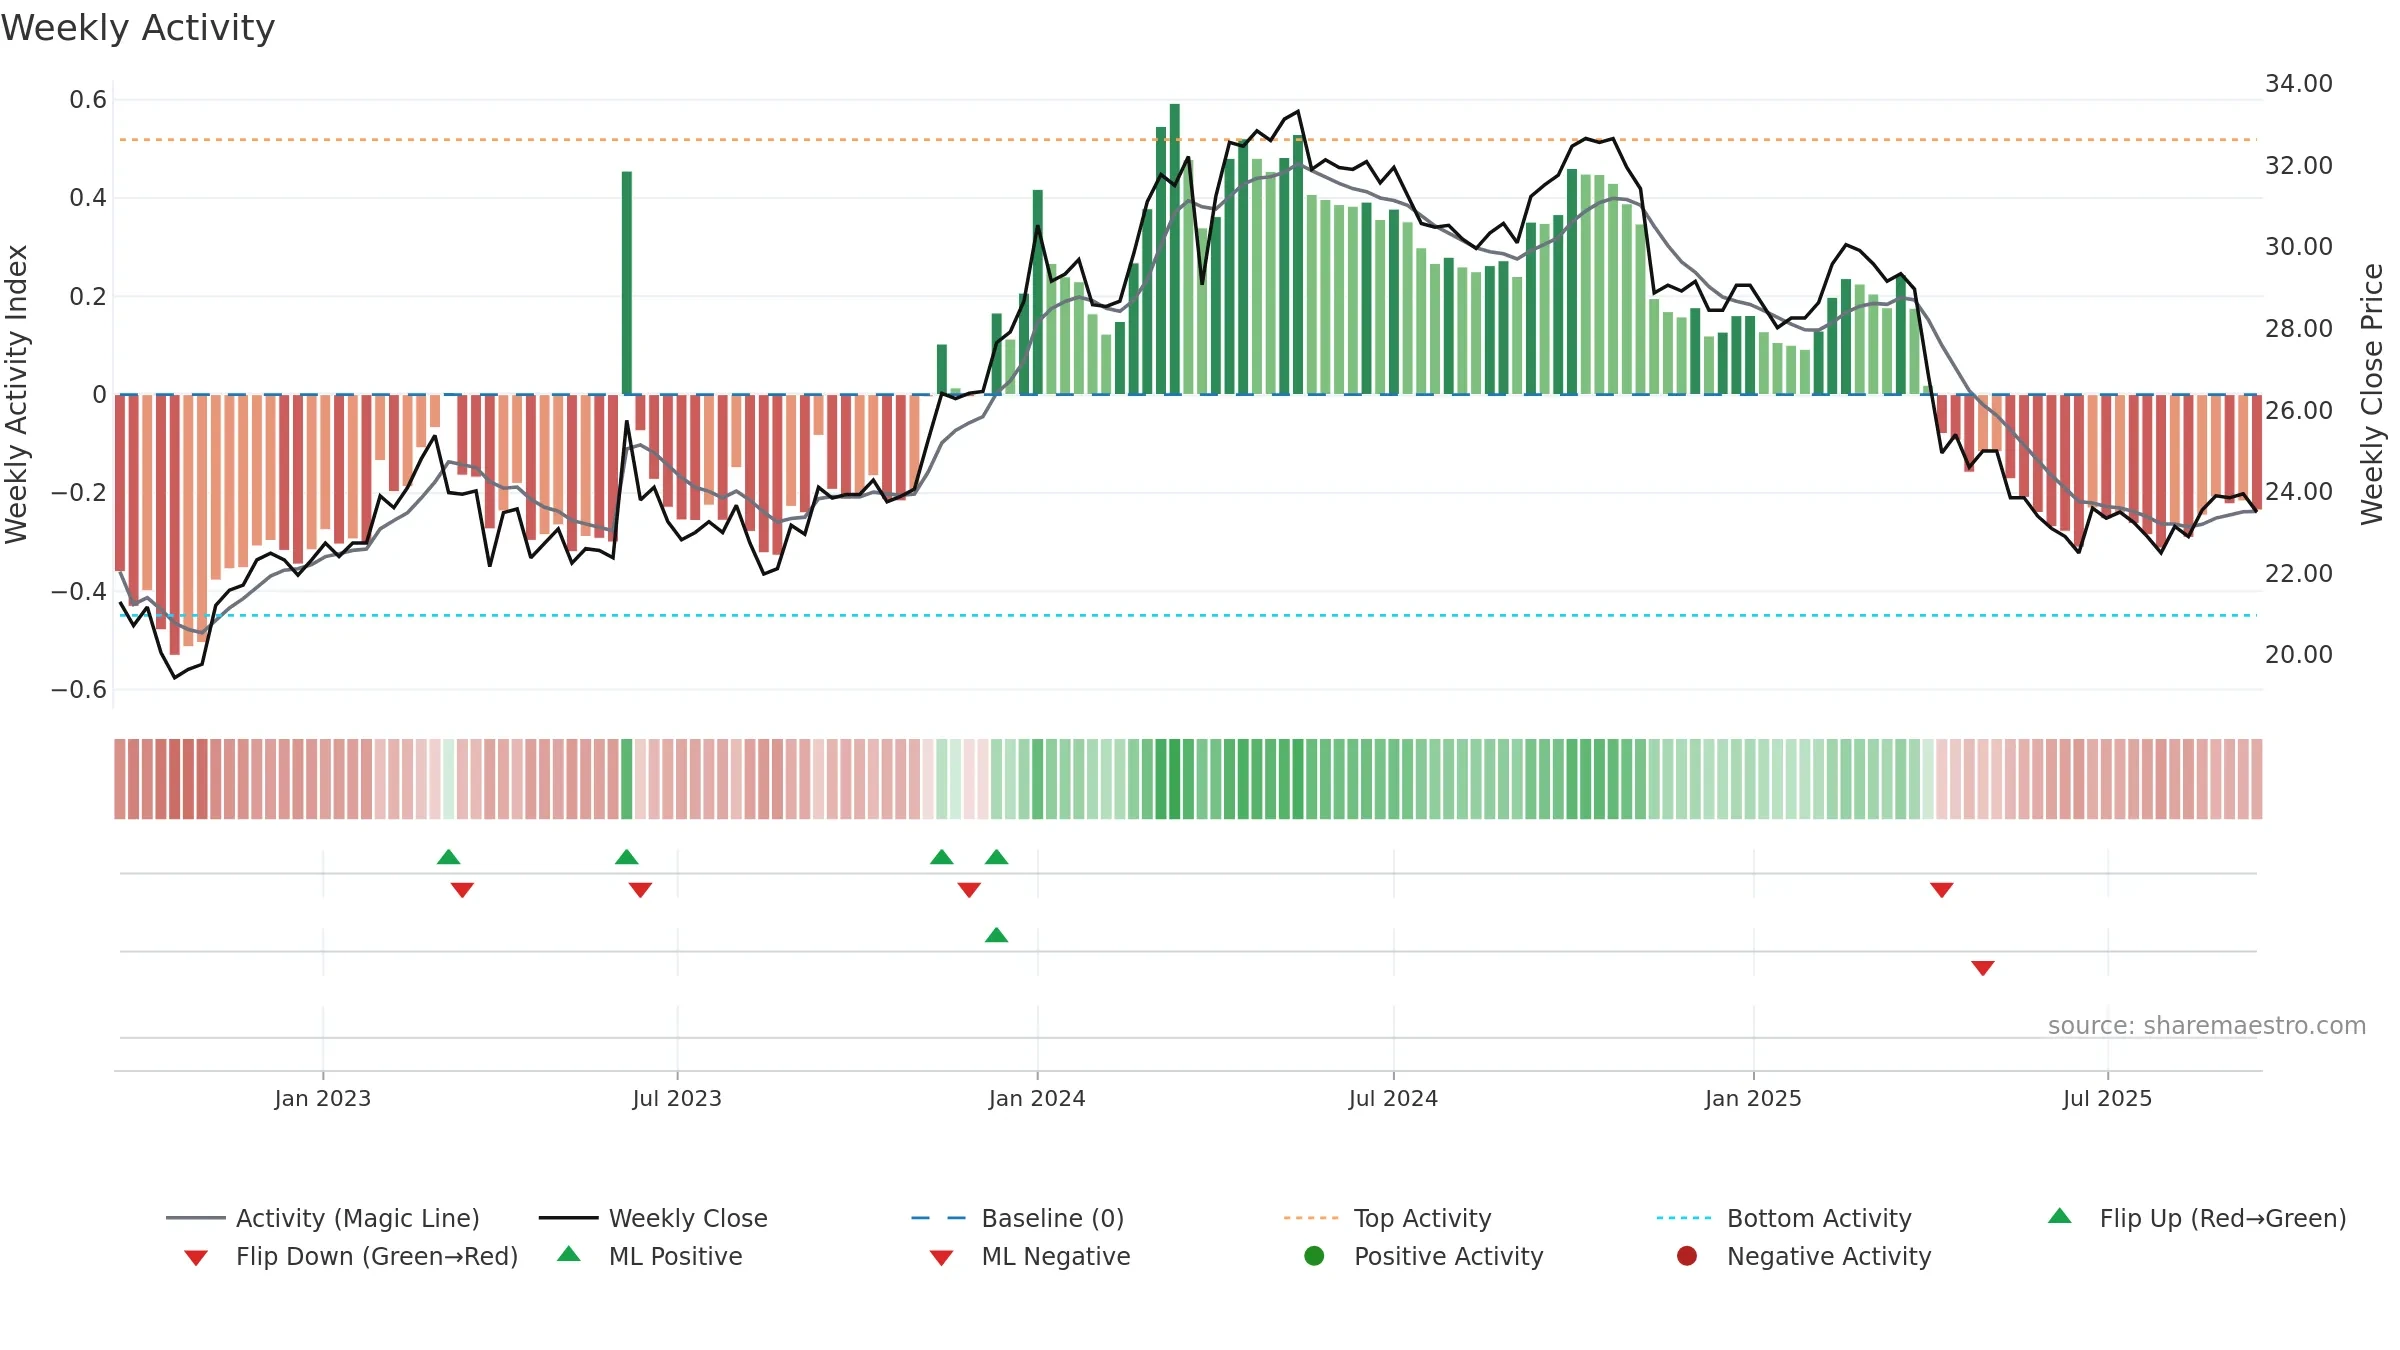The image size is (2400, 1350).
Task: Select the red flip-down triangle in March 2023
Action: [462, 890]
